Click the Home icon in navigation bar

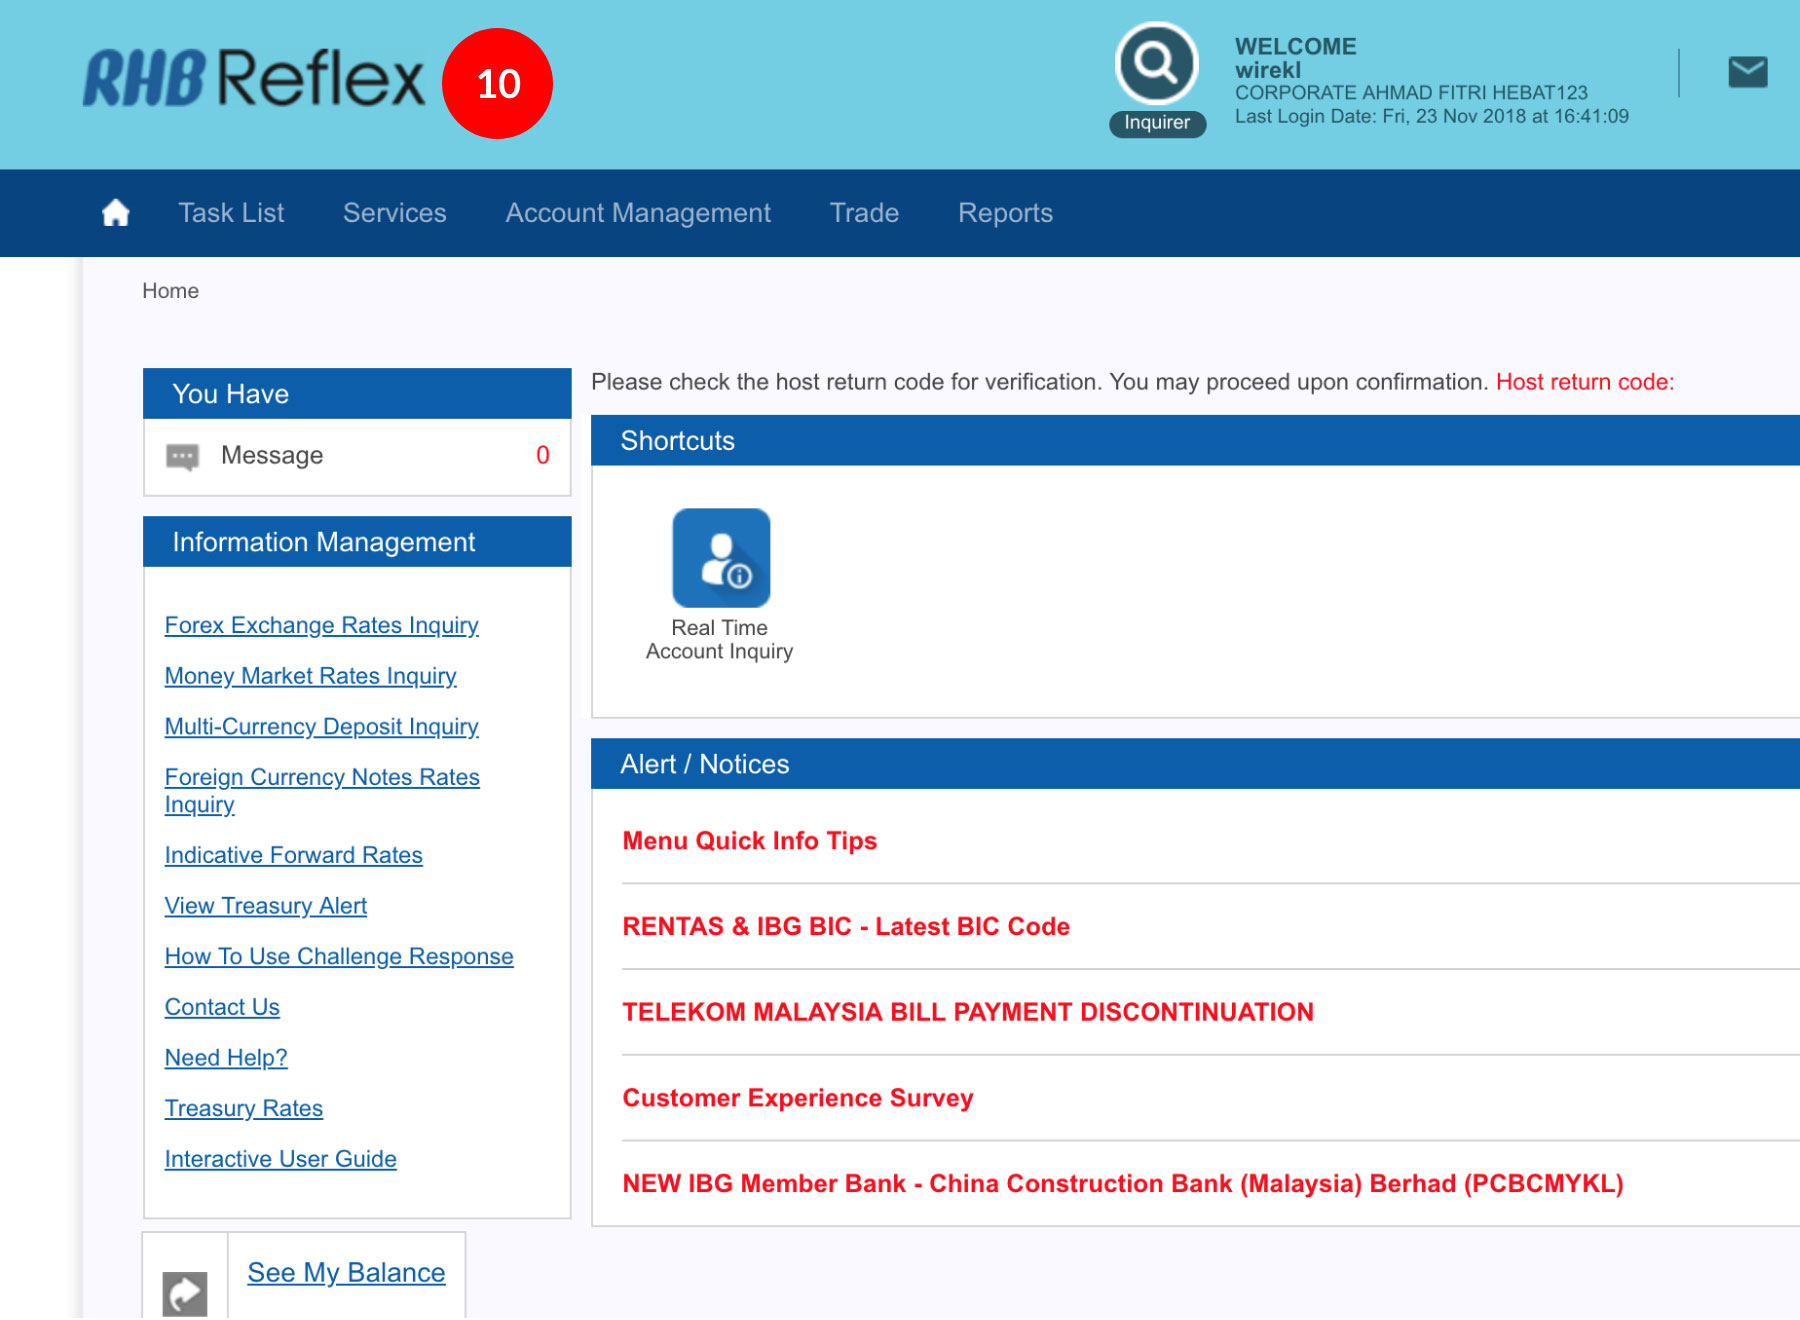116,213
